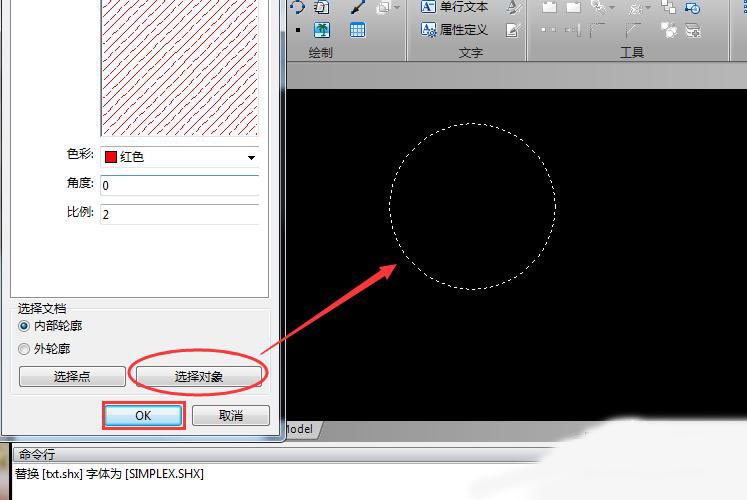Confirm the hatch dialog with OK
This screenshot has width=747, height=500.
(x=143, y=416)
